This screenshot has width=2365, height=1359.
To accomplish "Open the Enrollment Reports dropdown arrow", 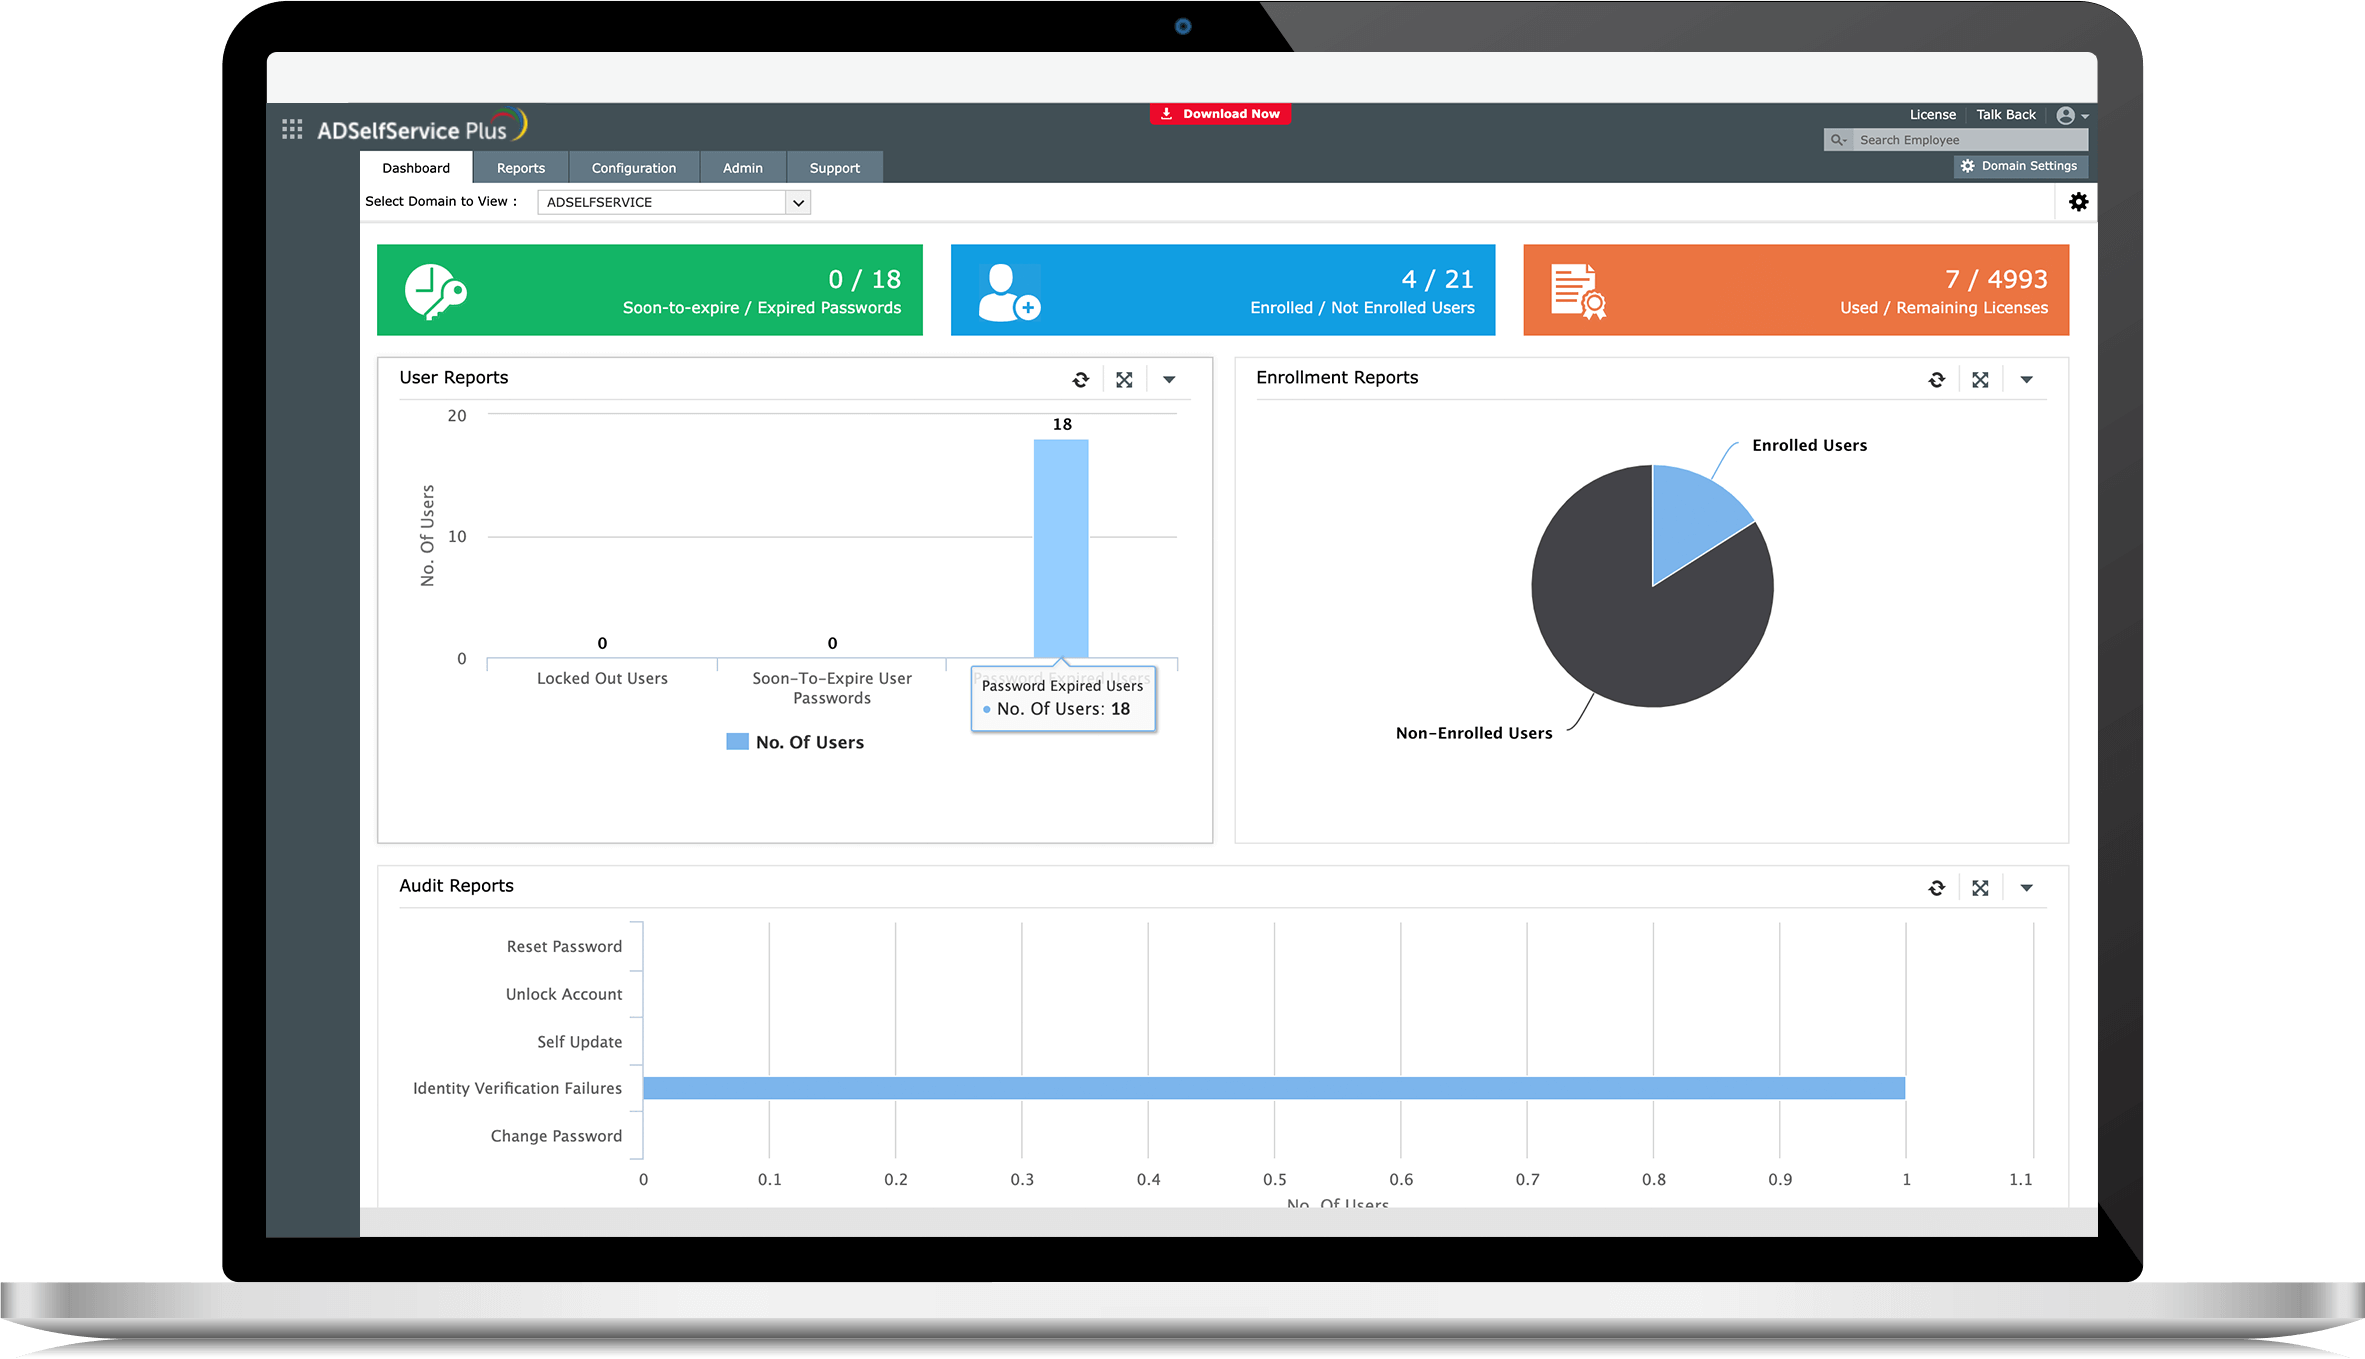I will (2026, 380).
